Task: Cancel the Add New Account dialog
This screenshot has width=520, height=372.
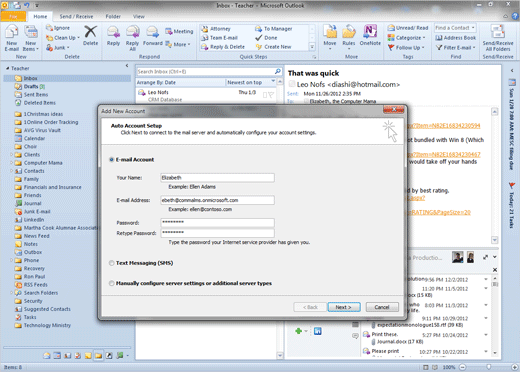Action: click(382, 307)
